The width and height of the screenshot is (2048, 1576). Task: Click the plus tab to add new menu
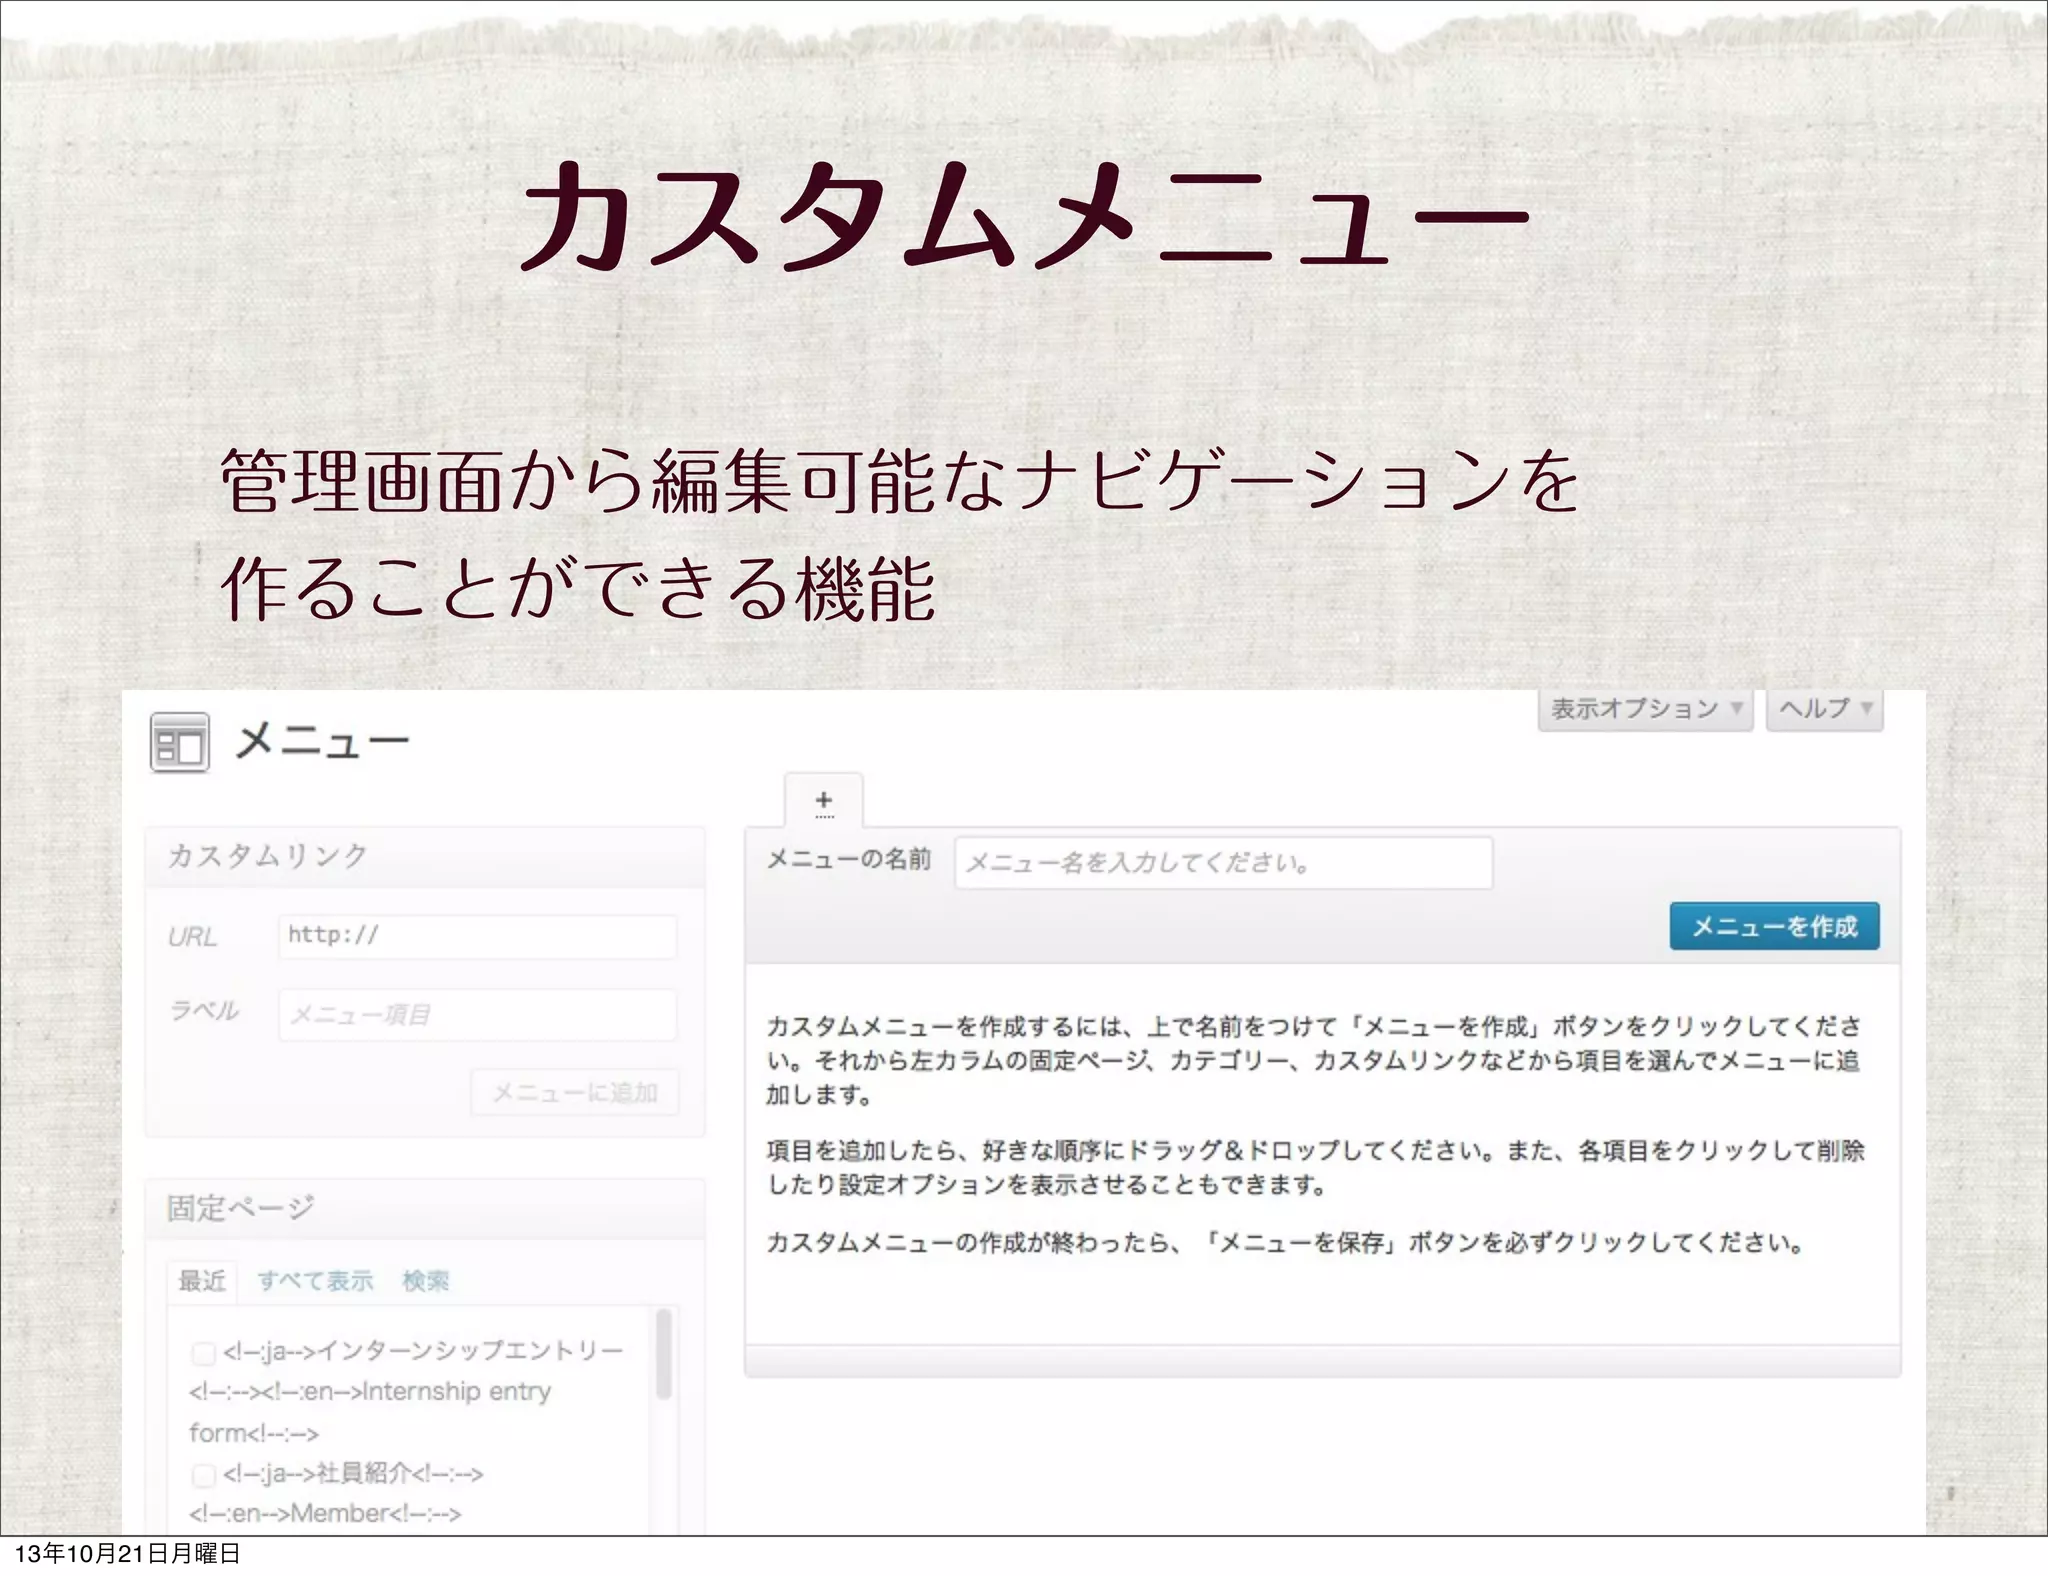823,801
